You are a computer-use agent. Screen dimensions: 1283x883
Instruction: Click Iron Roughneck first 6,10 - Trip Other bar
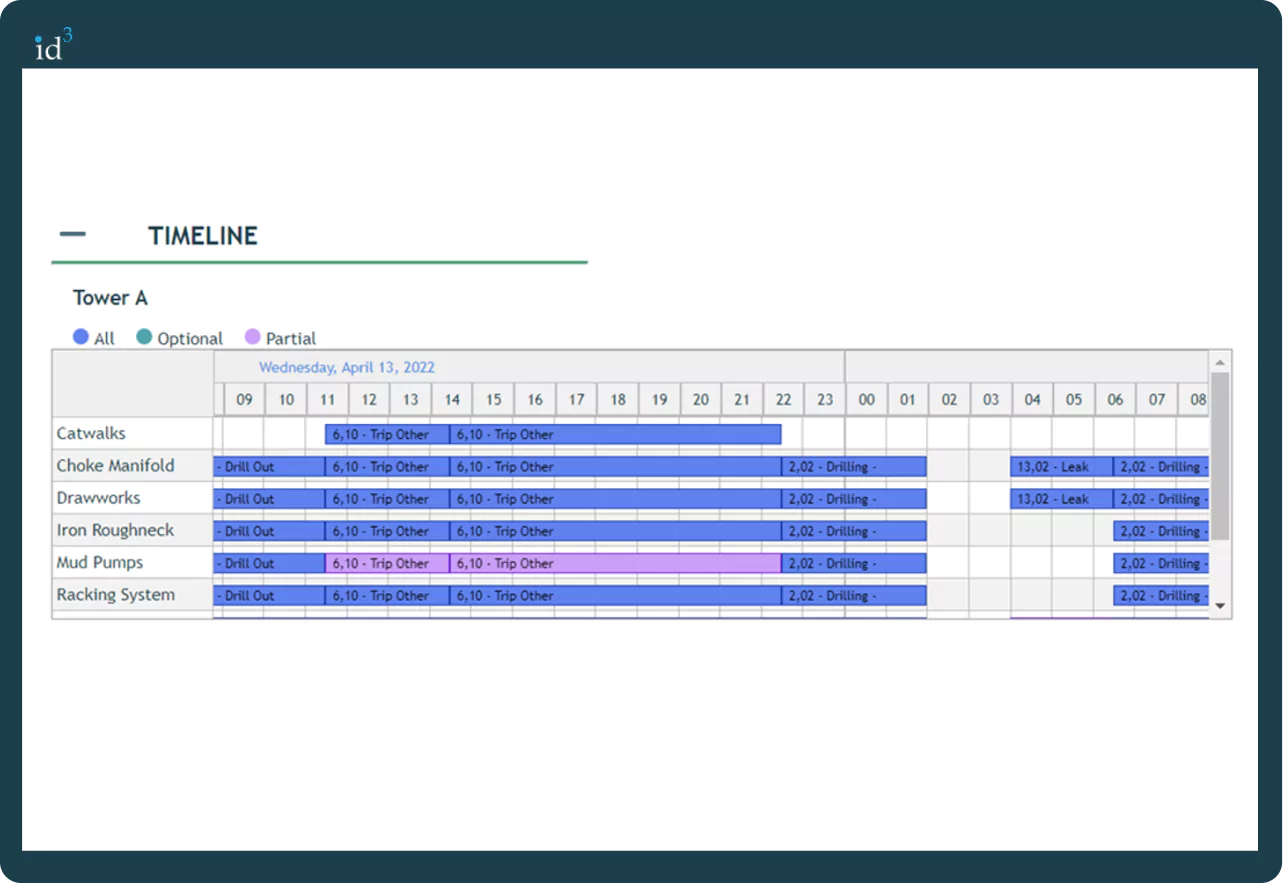387,531
